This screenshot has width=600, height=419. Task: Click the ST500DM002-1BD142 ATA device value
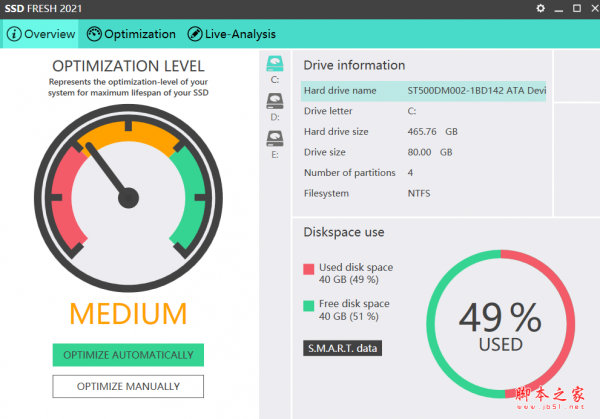(x=476, y=91)
